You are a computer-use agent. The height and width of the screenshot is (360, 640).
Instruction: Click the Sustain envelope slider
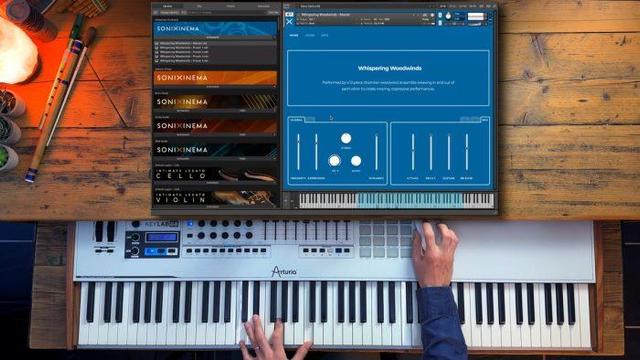click(x=449, y=152)
